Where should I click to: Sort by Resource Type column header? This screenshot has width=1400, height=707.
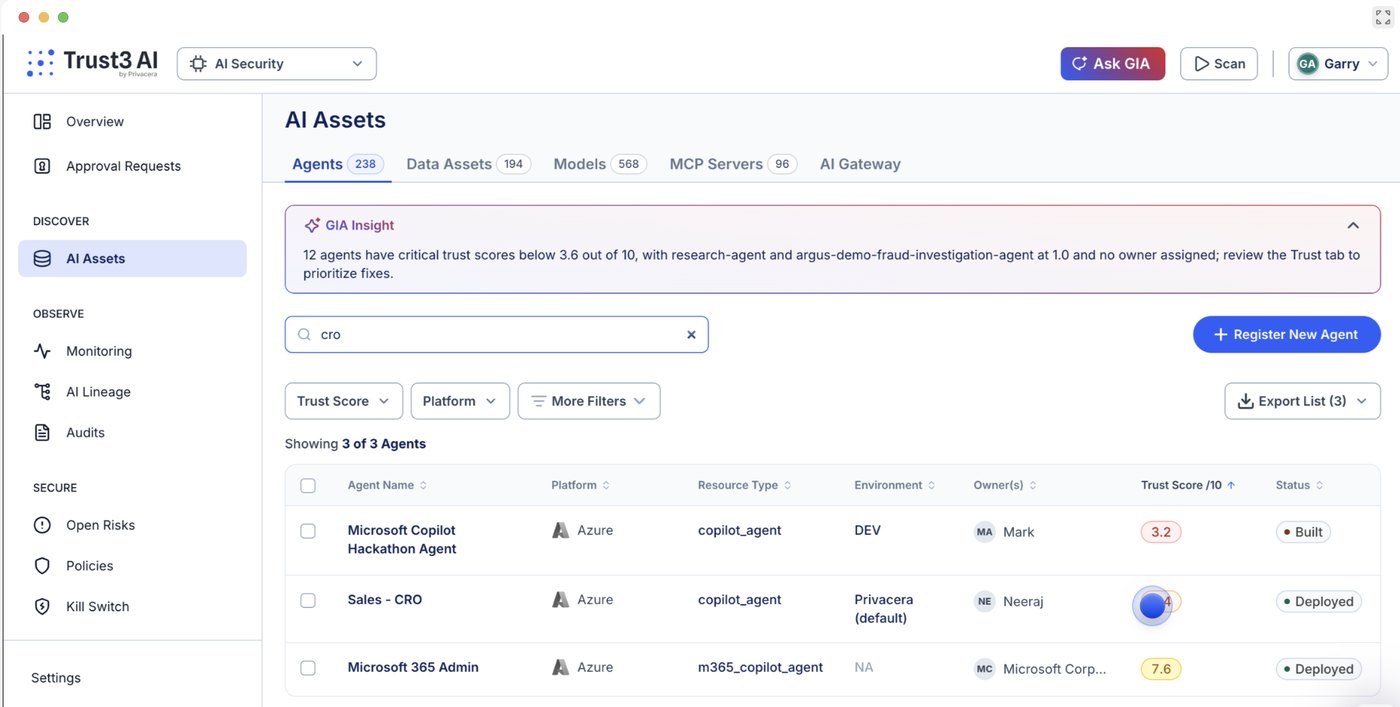point(745,486)
